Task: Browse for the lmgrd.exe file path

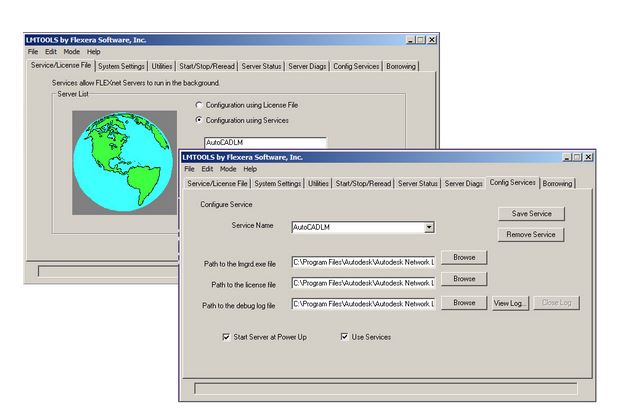Action: coord(463,258)
